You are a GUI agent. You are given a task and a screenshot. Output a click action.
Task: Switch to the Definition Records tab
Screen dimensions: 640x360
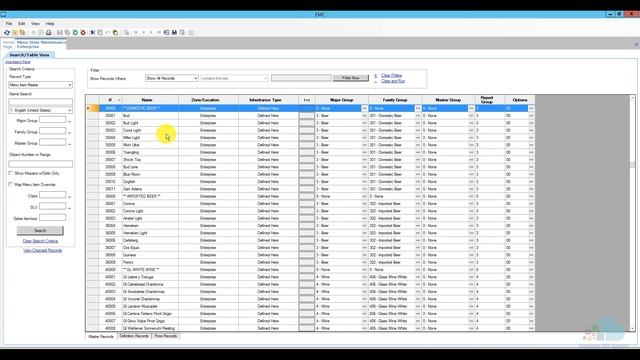pos(134,336)
